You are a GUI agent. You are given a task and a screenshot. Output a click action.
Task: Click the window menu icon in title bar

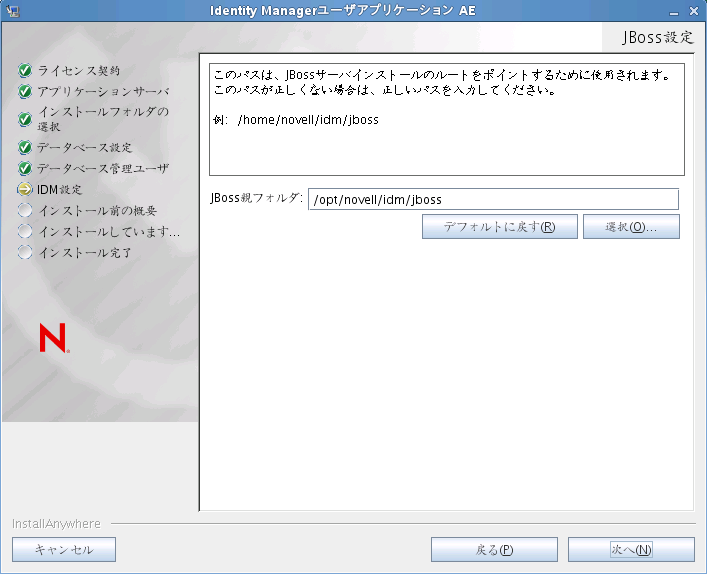(13, 11)
